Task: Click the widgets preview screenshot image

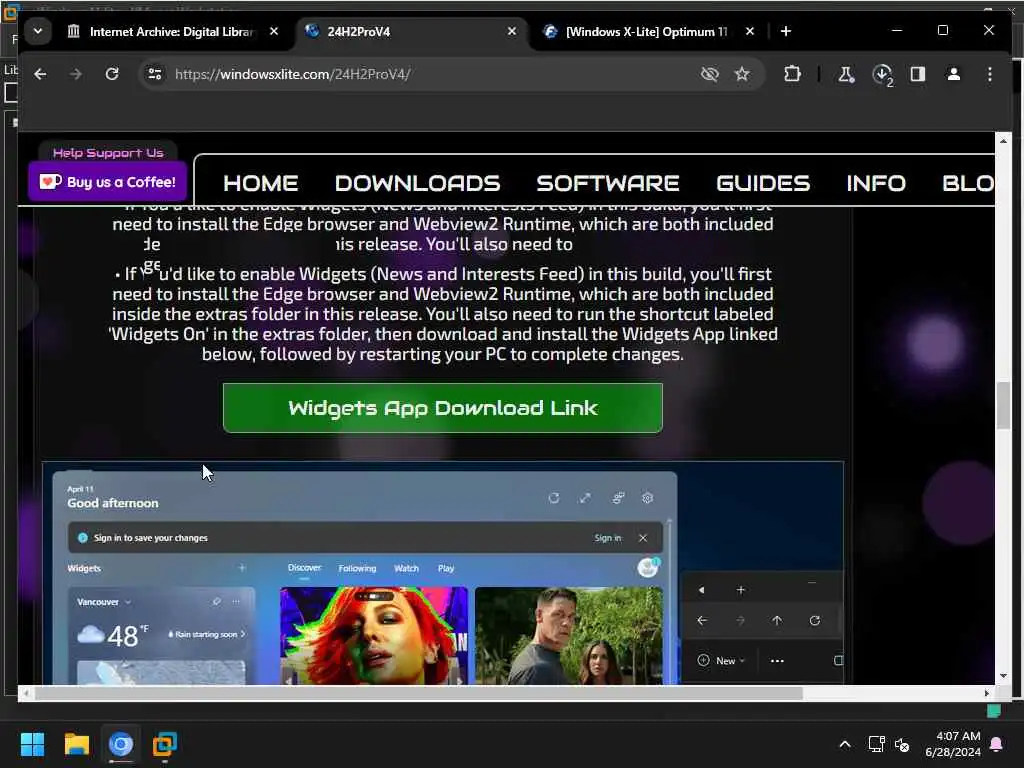Action: click(443, 573)
